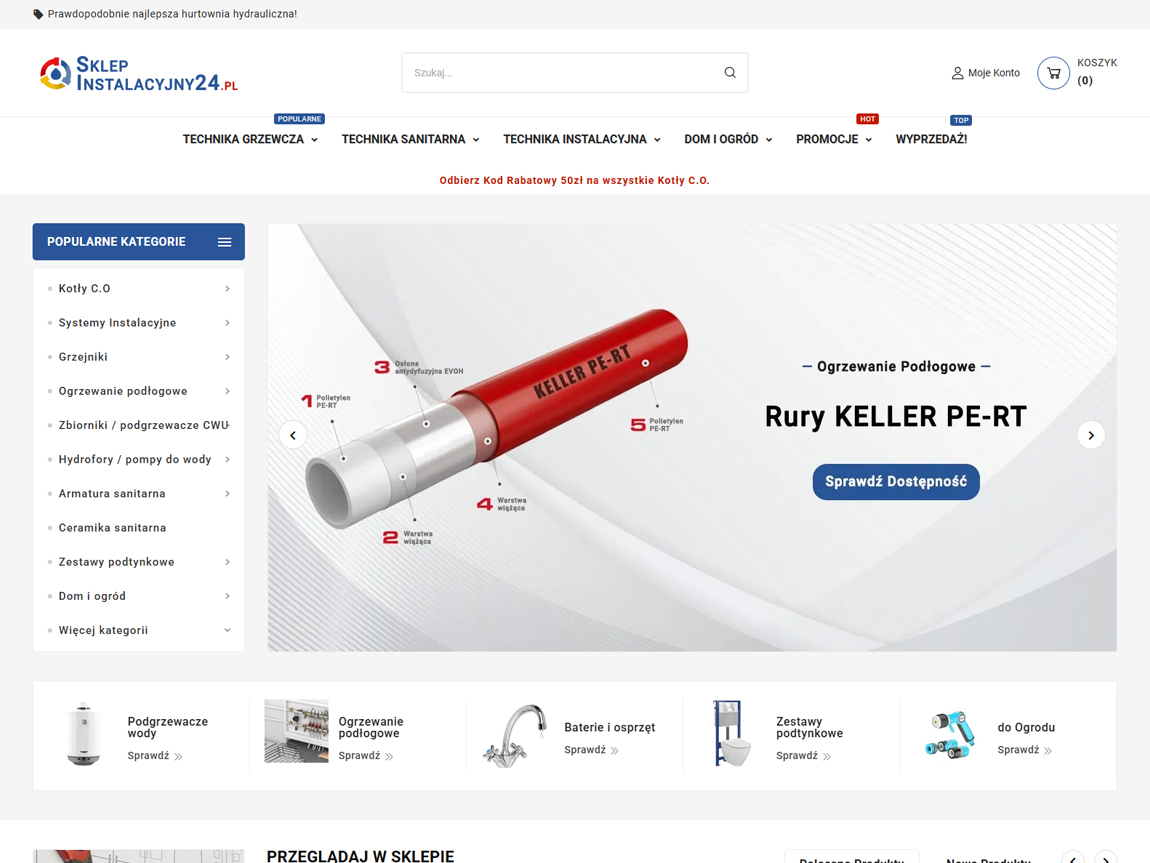Open Kotły C.O category
1150x863 pixels.
[x=84, y=289]
